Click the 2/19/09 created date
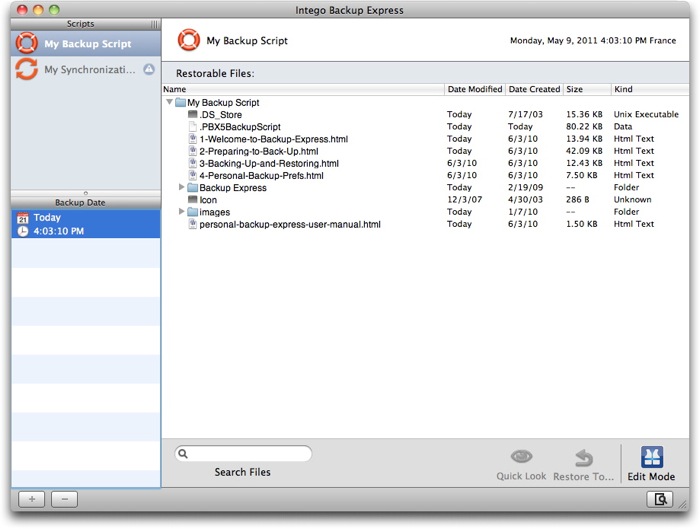700x529 pixels. (525, 187)
